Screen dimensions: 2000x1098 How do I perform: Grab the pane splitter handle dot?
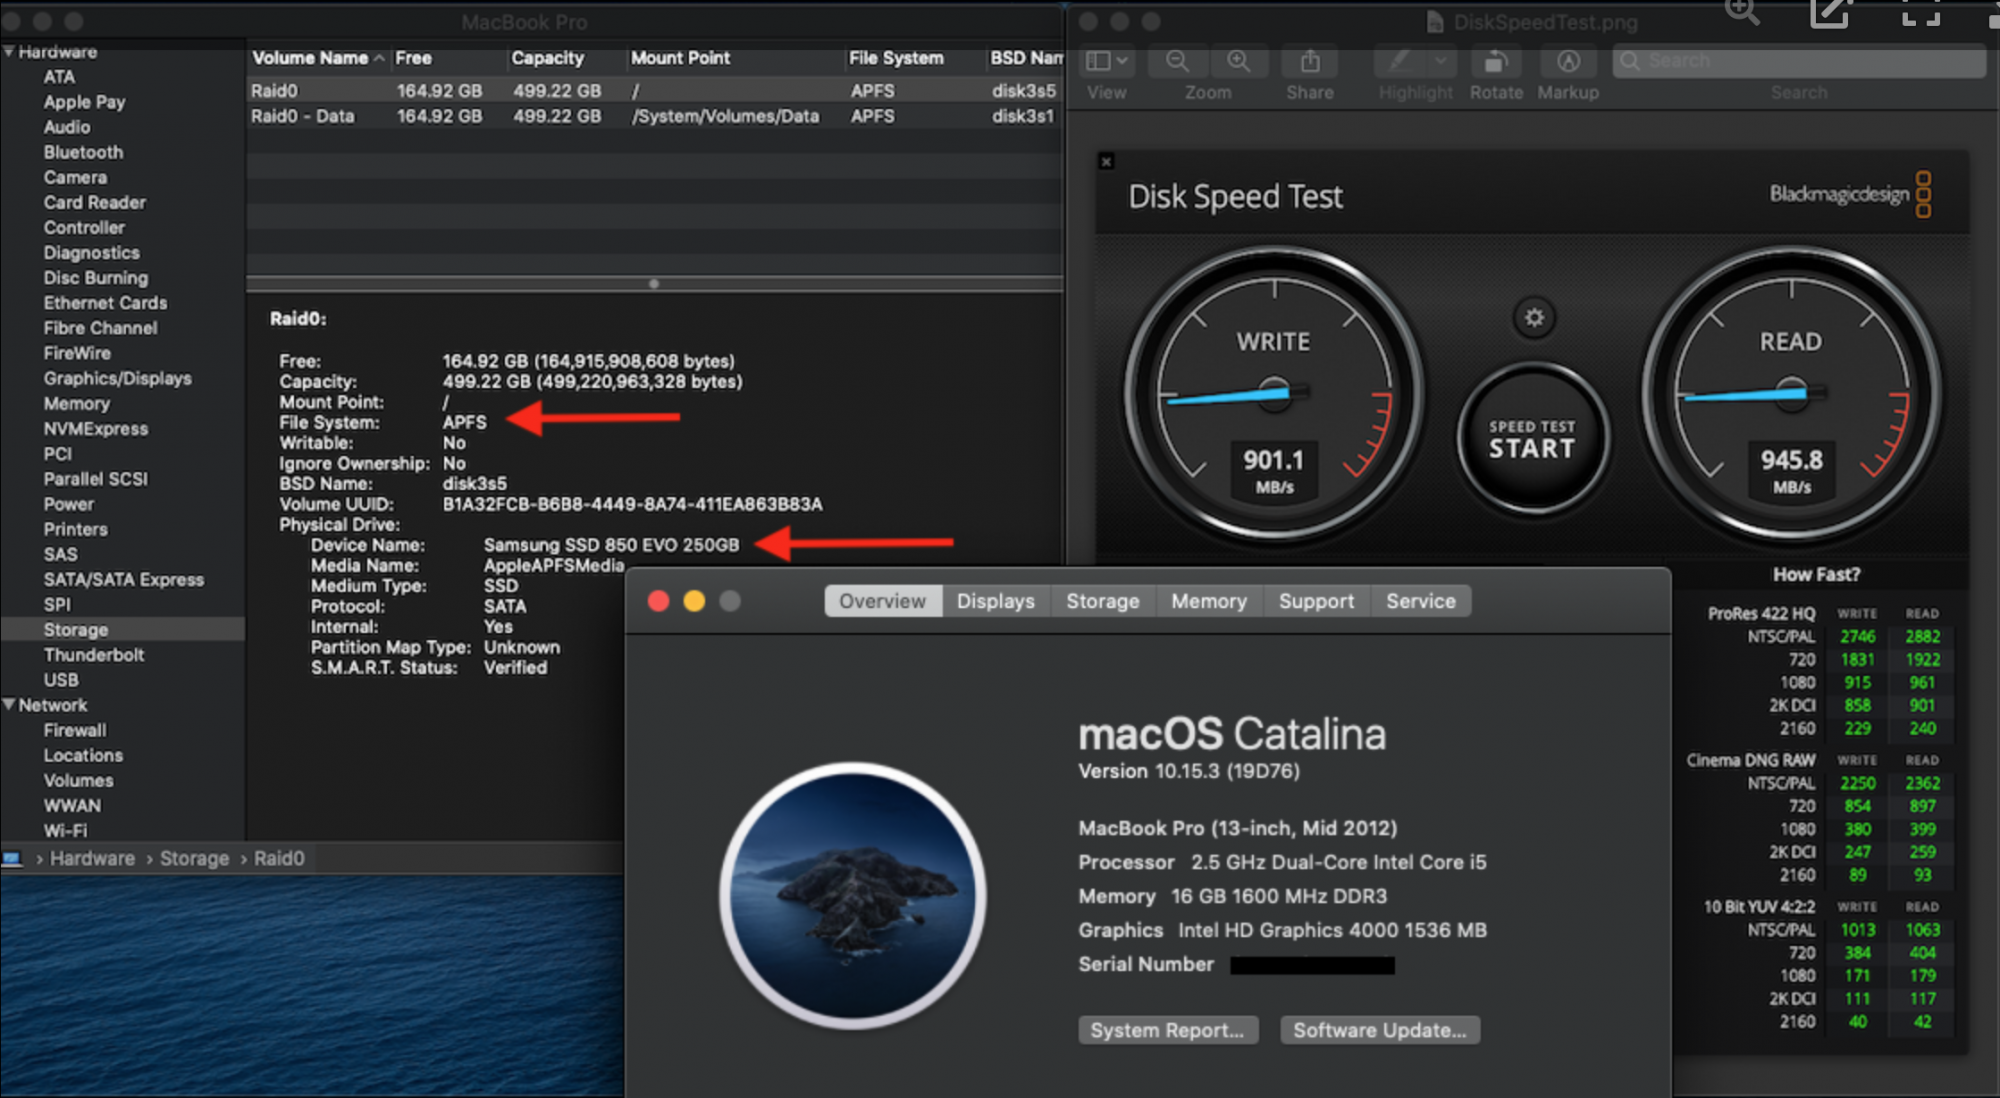[654, 284]
